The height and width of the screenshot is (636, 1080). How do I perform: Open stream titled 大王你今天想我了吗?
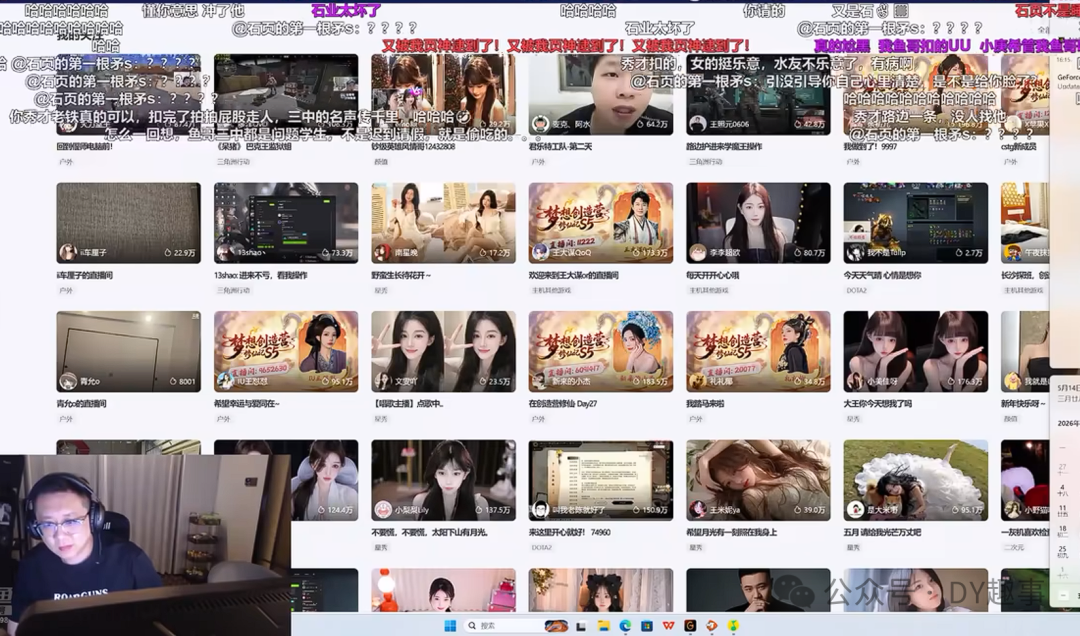(x=878, y=404)
